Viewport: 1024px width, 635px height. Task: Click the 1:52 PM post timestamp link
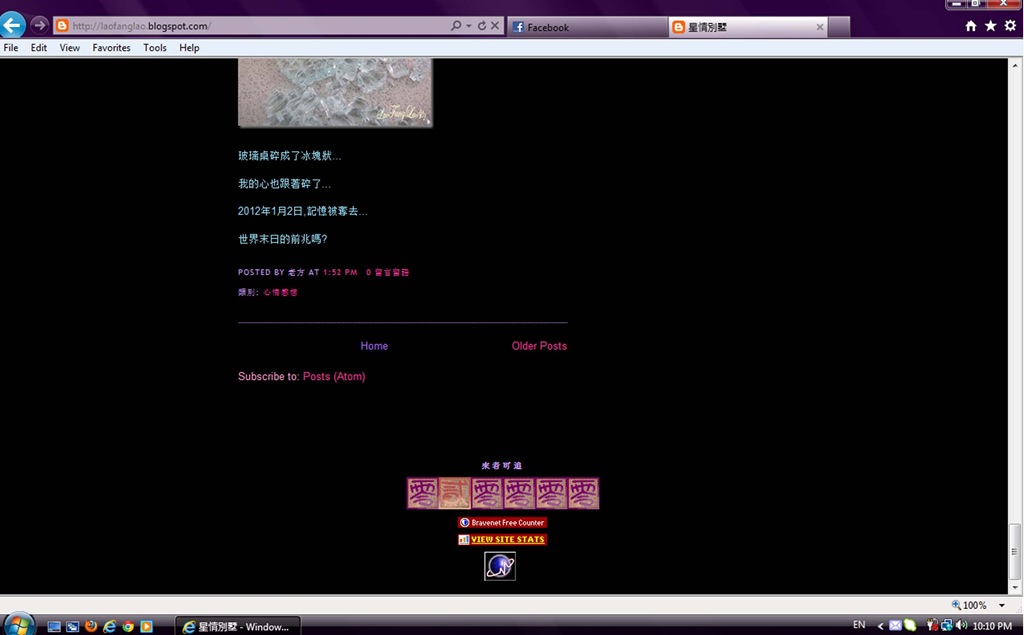(x=340, y=272)
